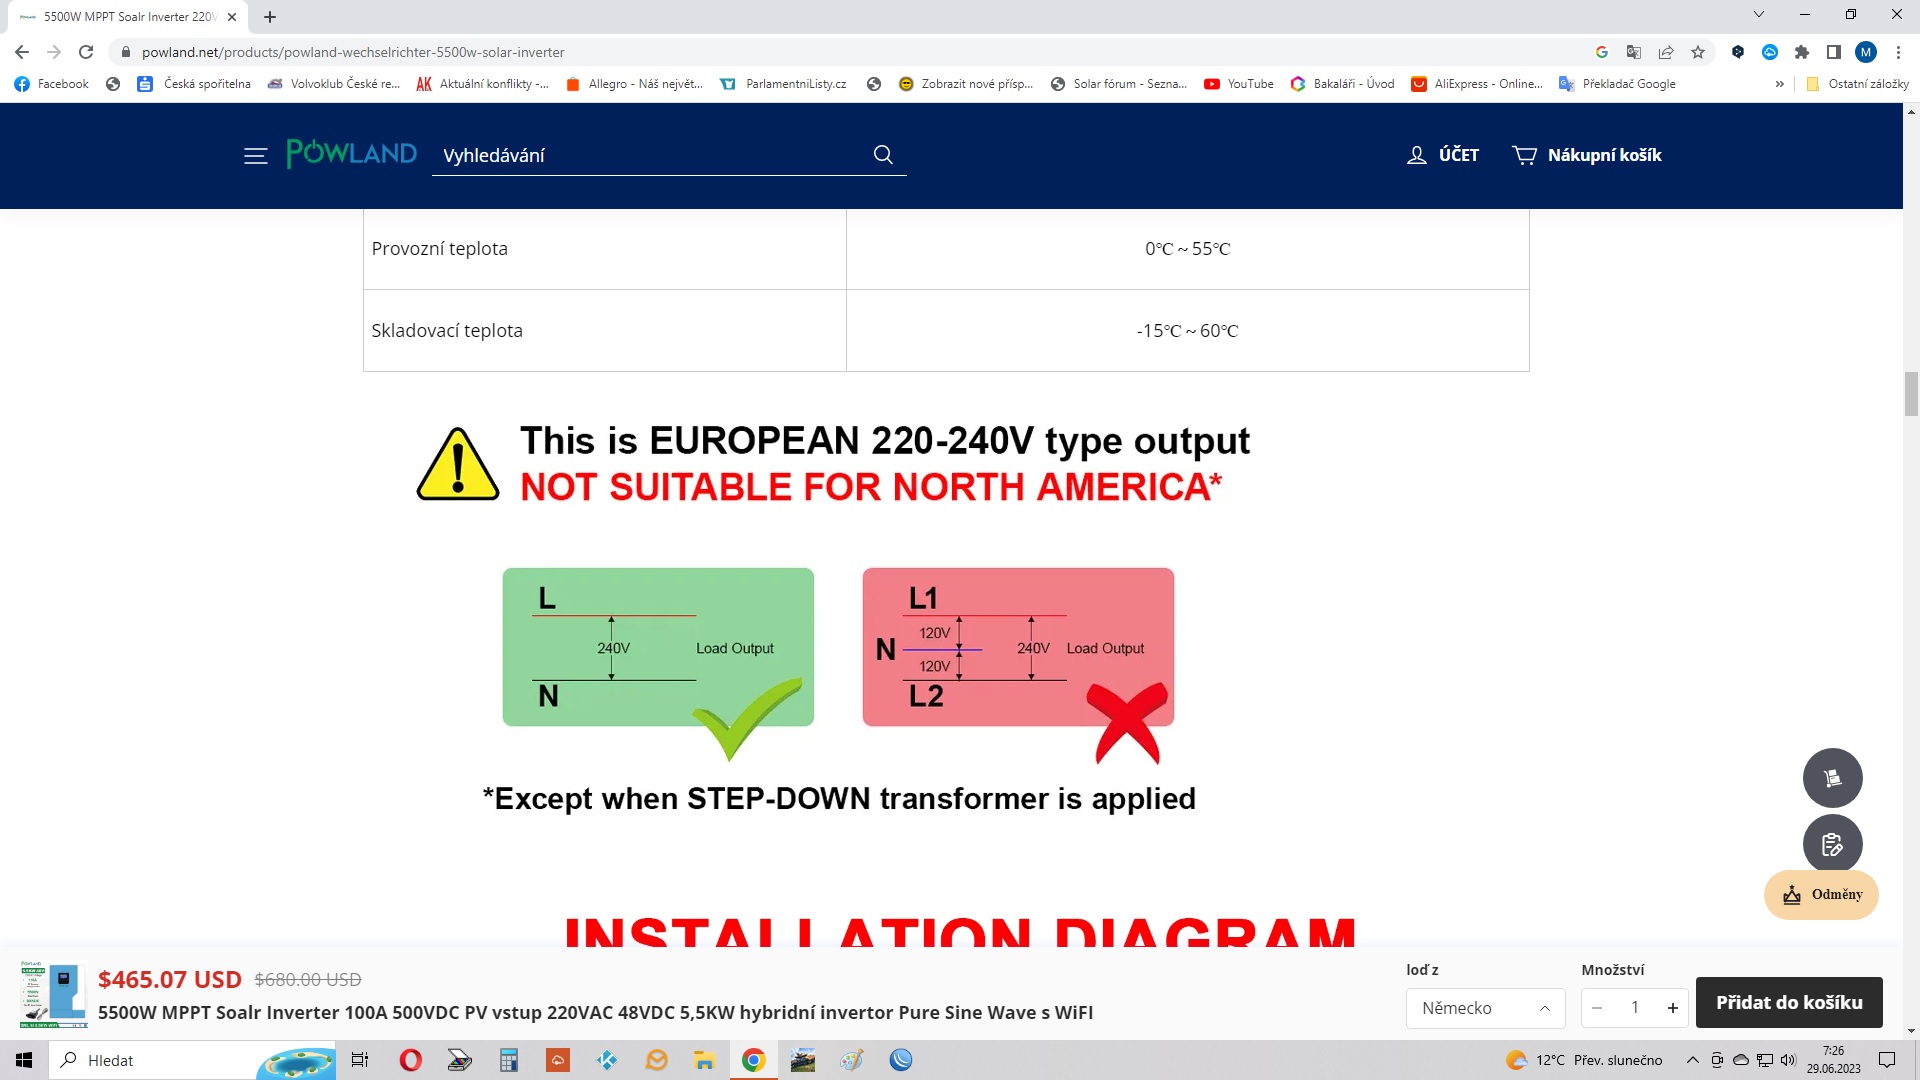The image size is (1920, 1080).
Task: Show hidden bookmarks with chevron
Action: point(1779,84)
